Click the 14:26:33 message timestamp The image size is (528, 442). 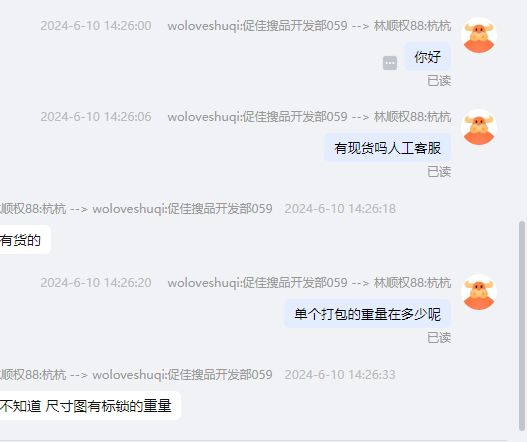tap(340, 375)
